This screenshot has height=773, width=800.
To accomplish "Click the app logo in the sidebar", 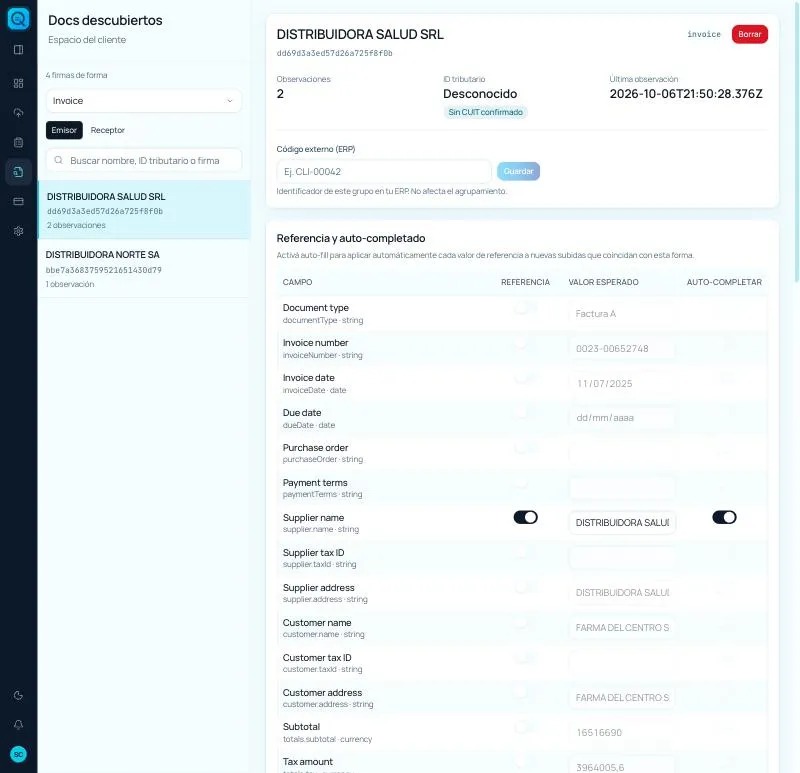I will pyautogui.click(x=18, y=19).
